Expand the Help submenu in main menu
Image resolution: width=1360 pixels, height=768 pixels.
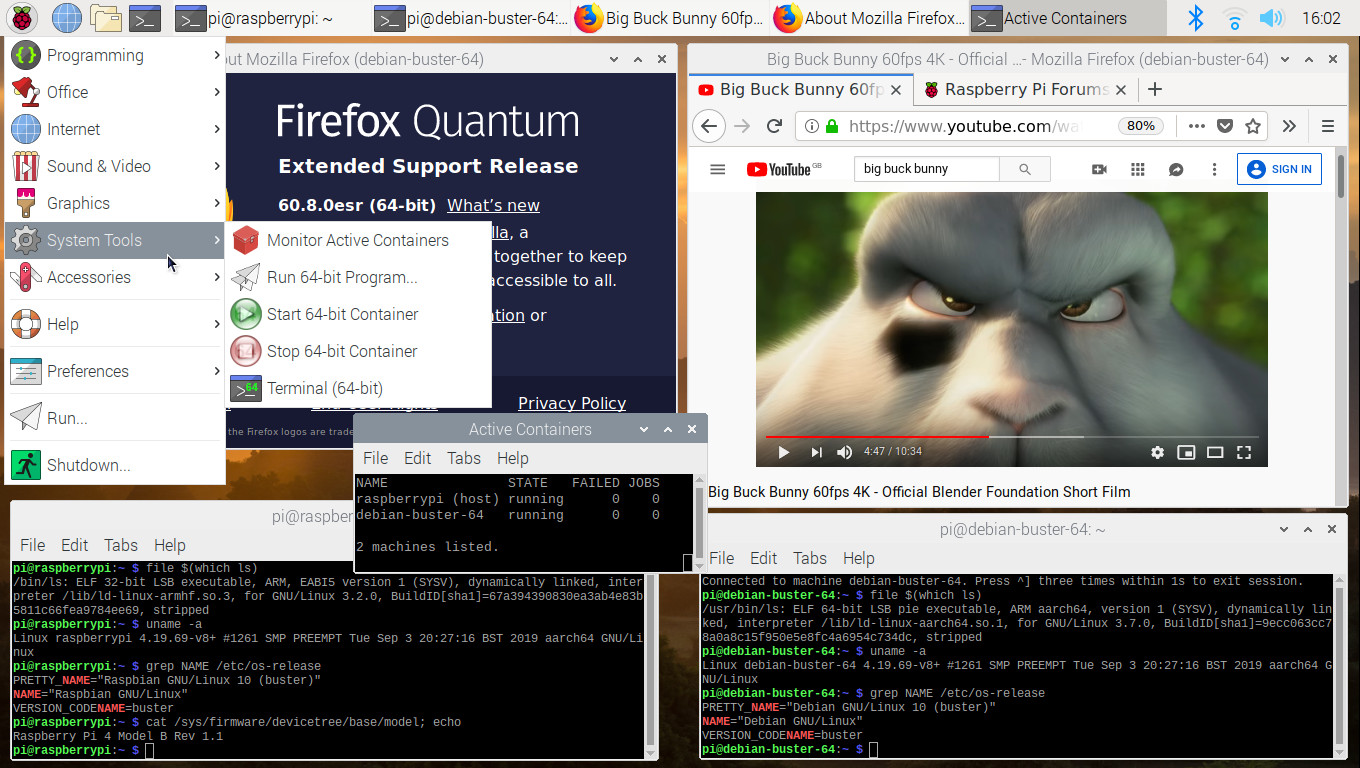[115, 324]
